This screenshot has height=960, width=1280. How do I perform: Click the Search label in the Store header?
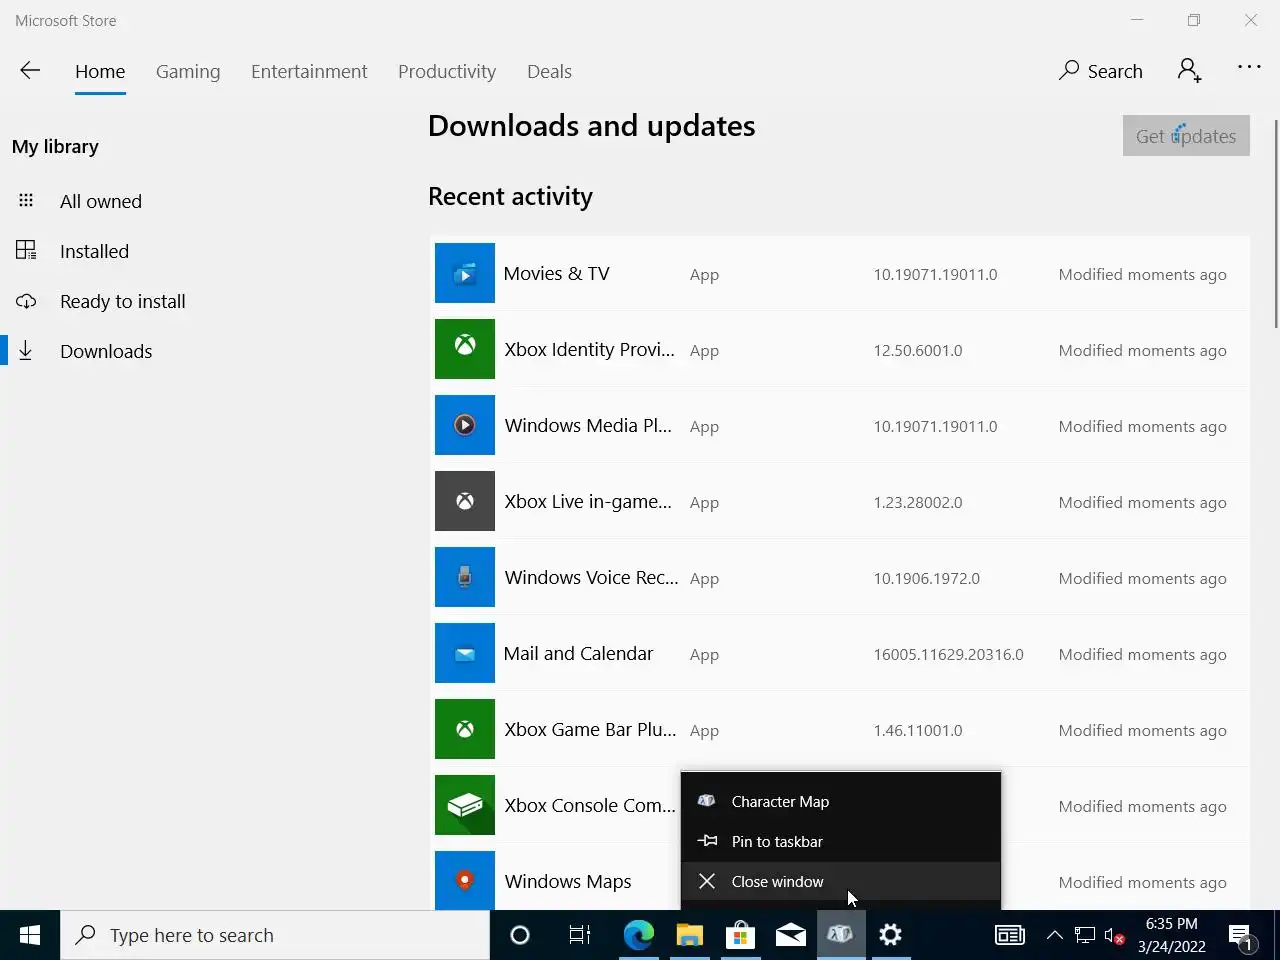[x=1115, y=71]
